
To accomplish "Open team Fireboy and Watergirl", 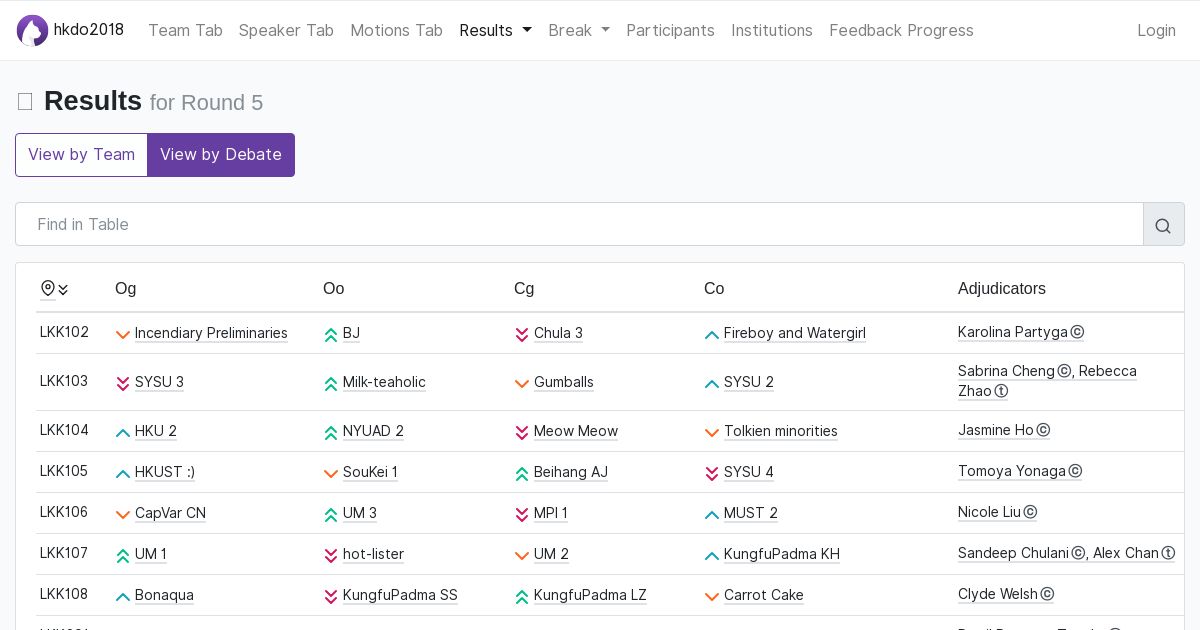I will coord(795,333).
